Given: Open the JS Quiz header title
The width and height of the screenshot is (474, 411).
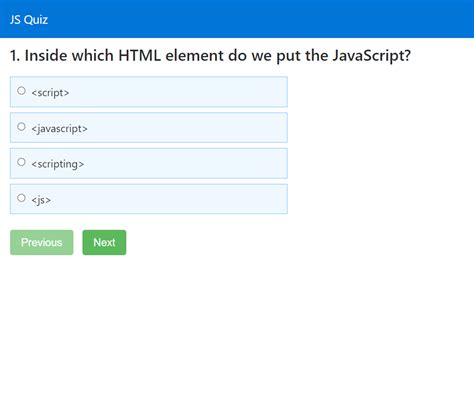Looking at the screenshot, I should click(x=29, y=20).
